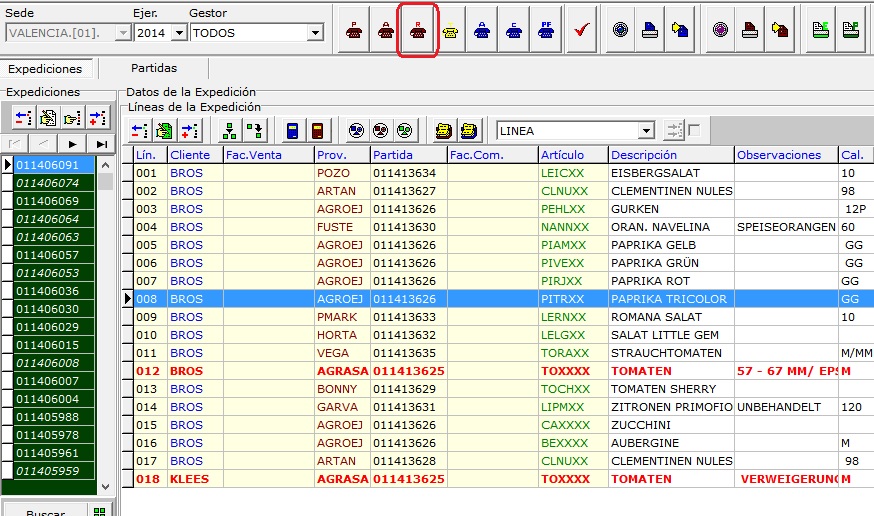
Task: Click the red checkmark toolbar icon
Action: tap(580, 30)
